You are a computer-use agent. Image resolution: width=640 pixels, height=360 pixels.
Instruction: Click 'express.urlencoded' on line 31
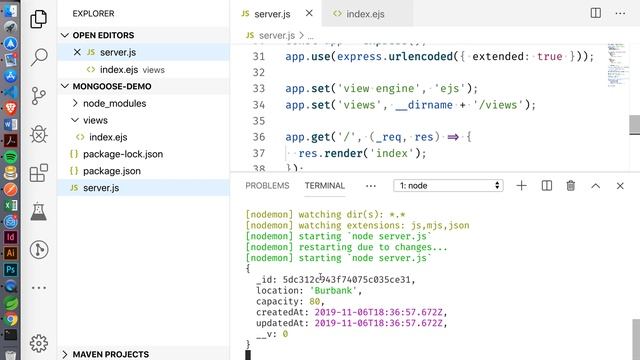395,56
